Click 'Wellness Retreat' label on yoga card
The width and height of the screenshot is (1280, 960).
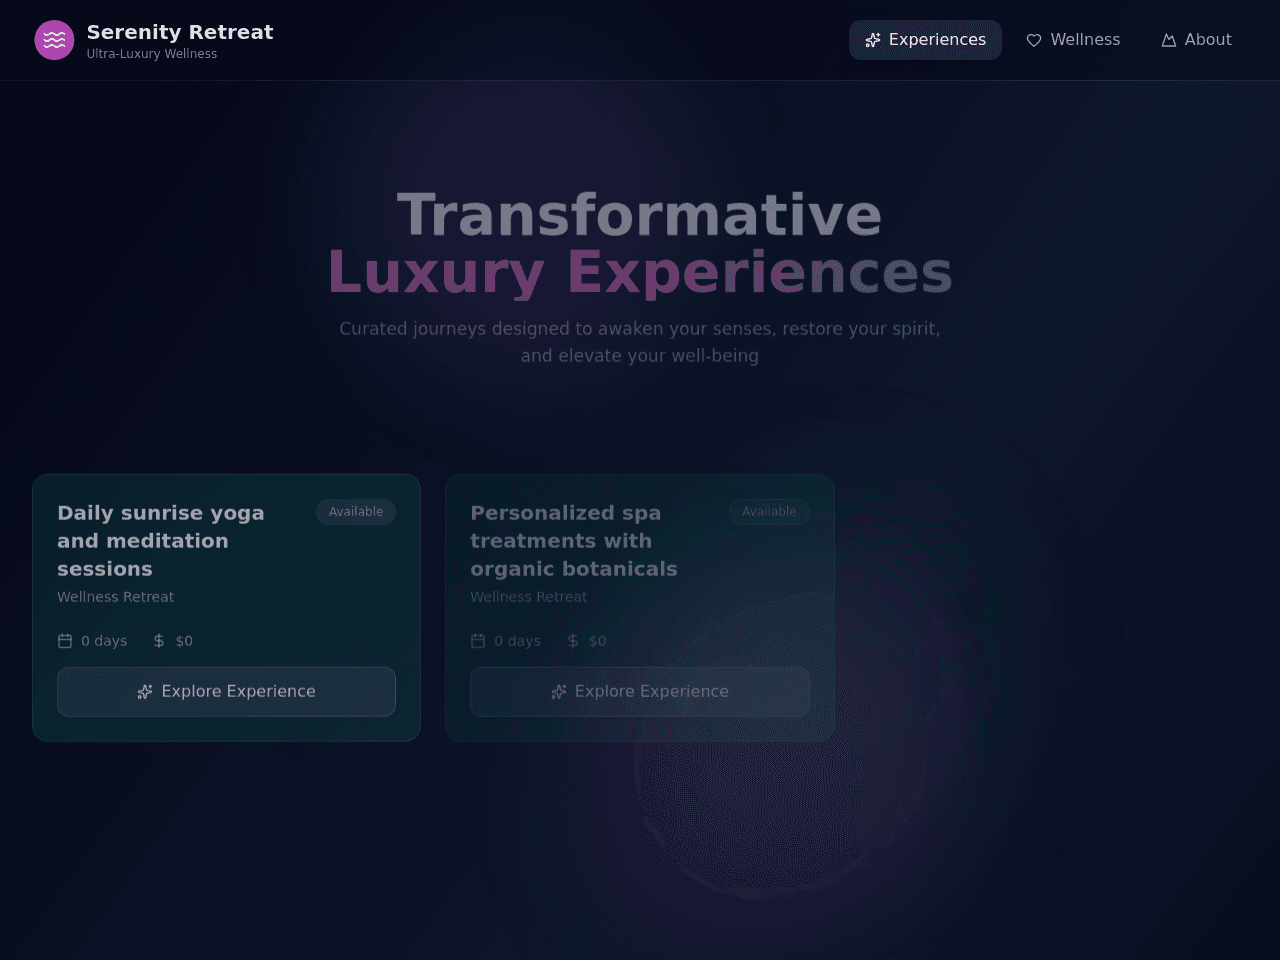115,597
